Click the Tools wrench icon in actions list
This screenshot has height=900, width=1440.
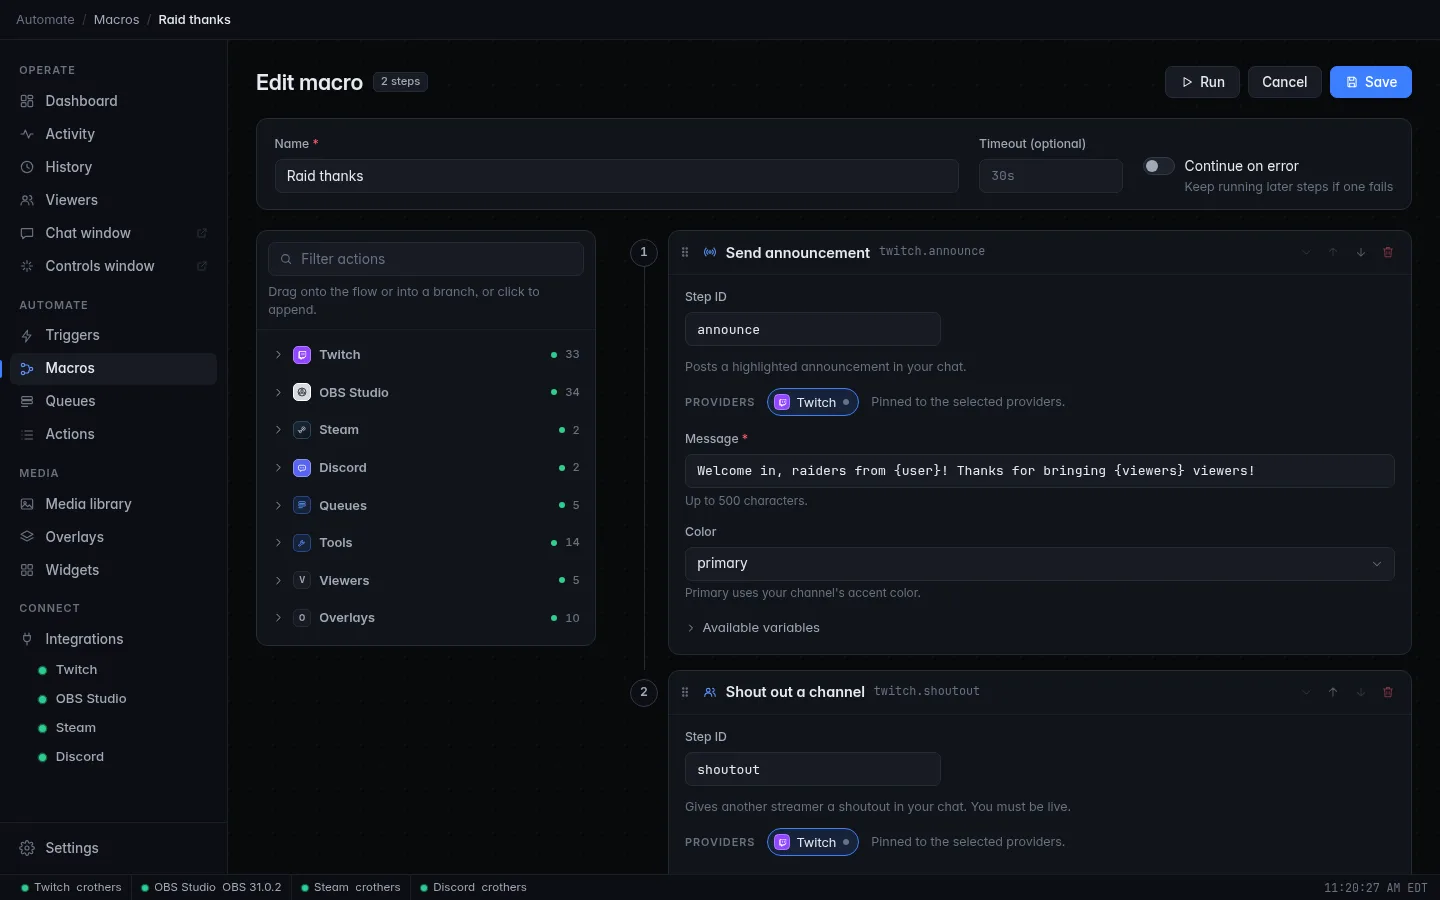[x=302, y=543]
